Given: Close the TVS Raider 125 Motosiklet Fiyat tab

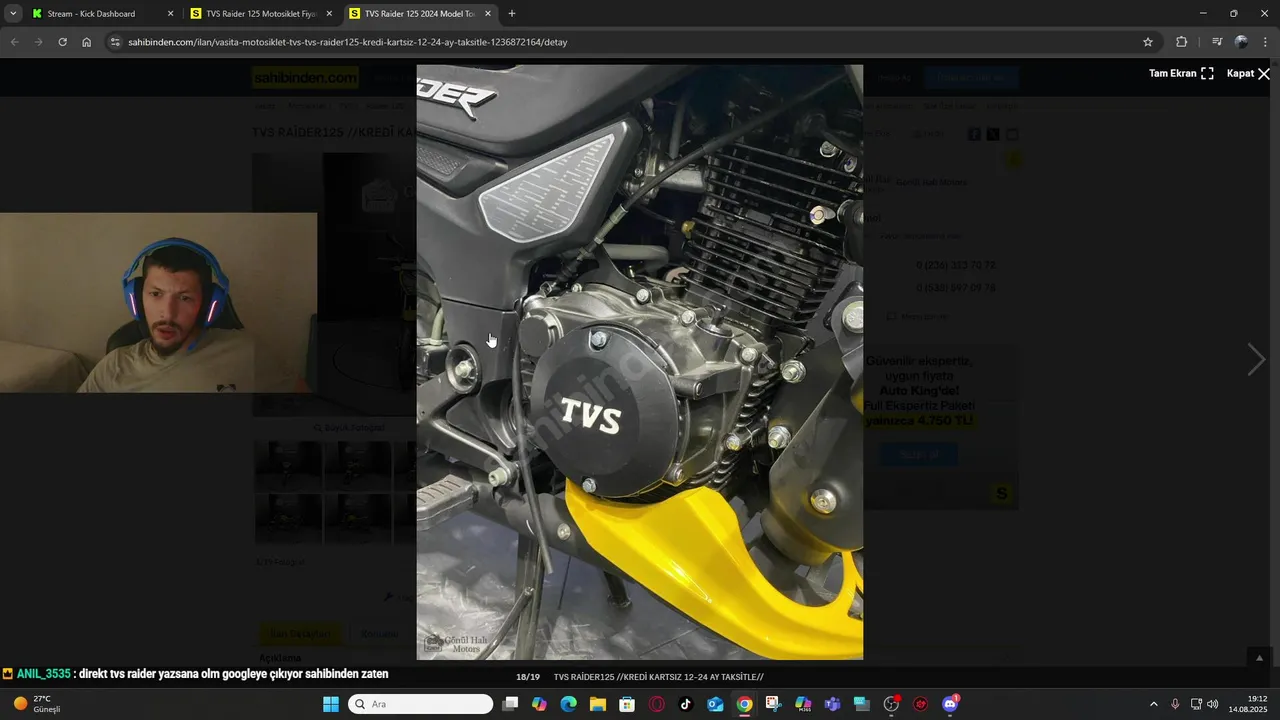Looking at the screenshot, I should pos(329,14).
